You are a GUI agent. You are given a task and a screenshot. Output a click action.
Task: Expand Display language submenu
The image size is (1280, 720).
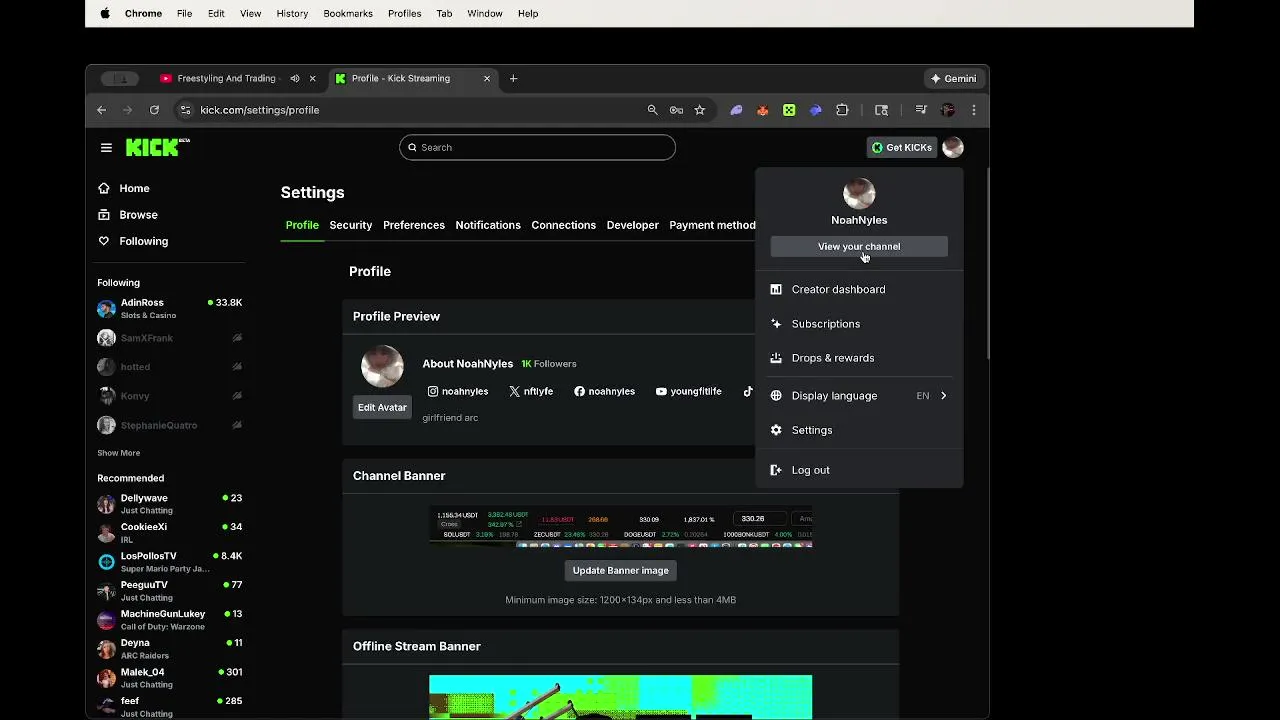(x=859, y=396)
